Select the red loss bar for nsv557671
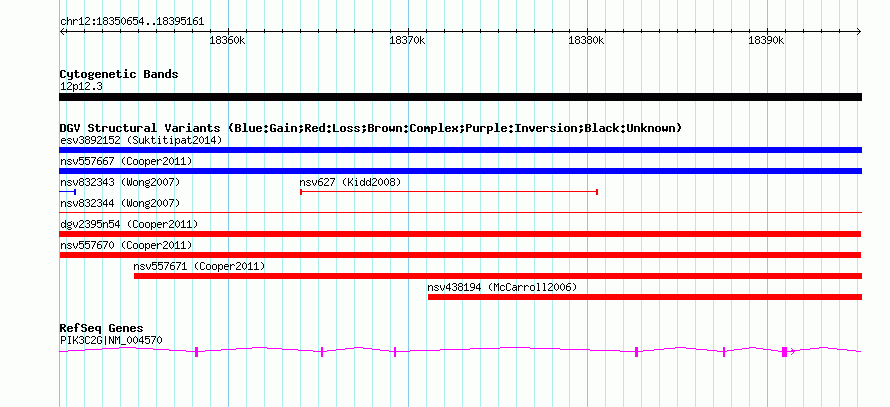Image resolution: width=890 pixels, height=407 pixels. [x=498, y=276]
